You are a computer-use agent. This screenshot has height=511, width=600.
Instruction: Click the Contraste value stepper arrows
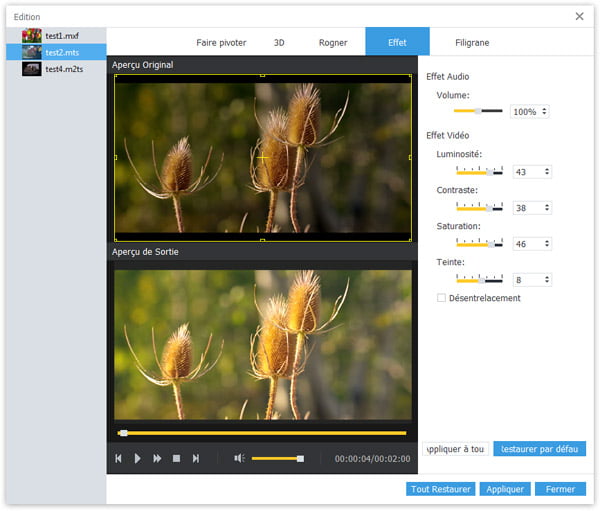[546, 208]
